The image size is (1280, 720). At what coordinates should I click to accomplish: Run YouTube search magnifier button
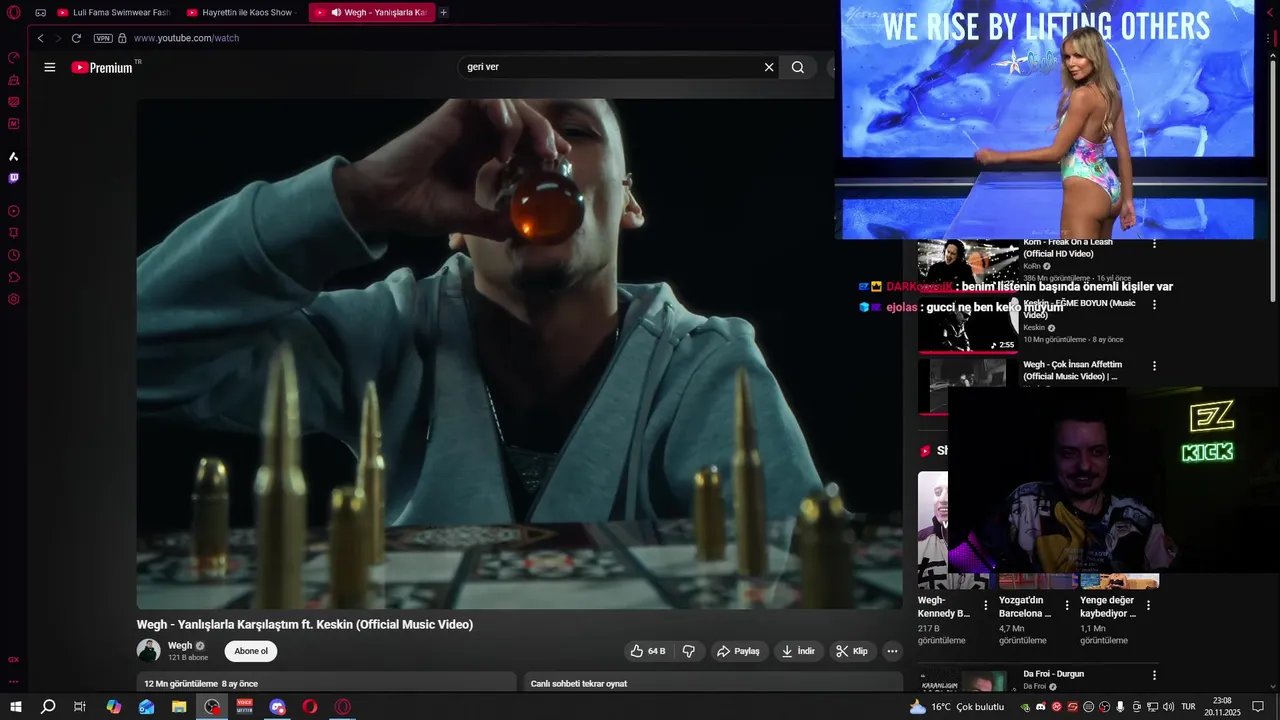pos(798,67)
